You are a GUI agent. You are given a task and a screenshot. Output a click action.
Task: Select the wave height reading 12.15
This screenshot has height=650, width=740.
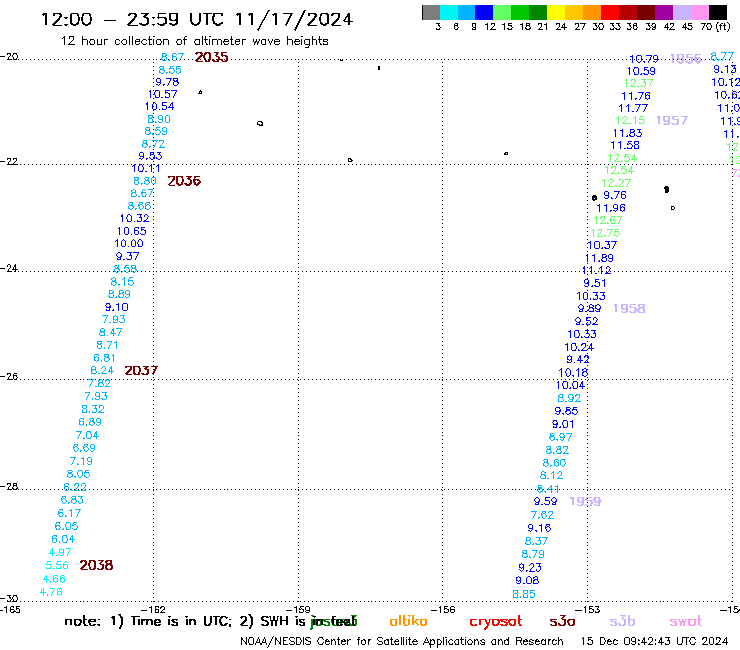tap(630, 120)
